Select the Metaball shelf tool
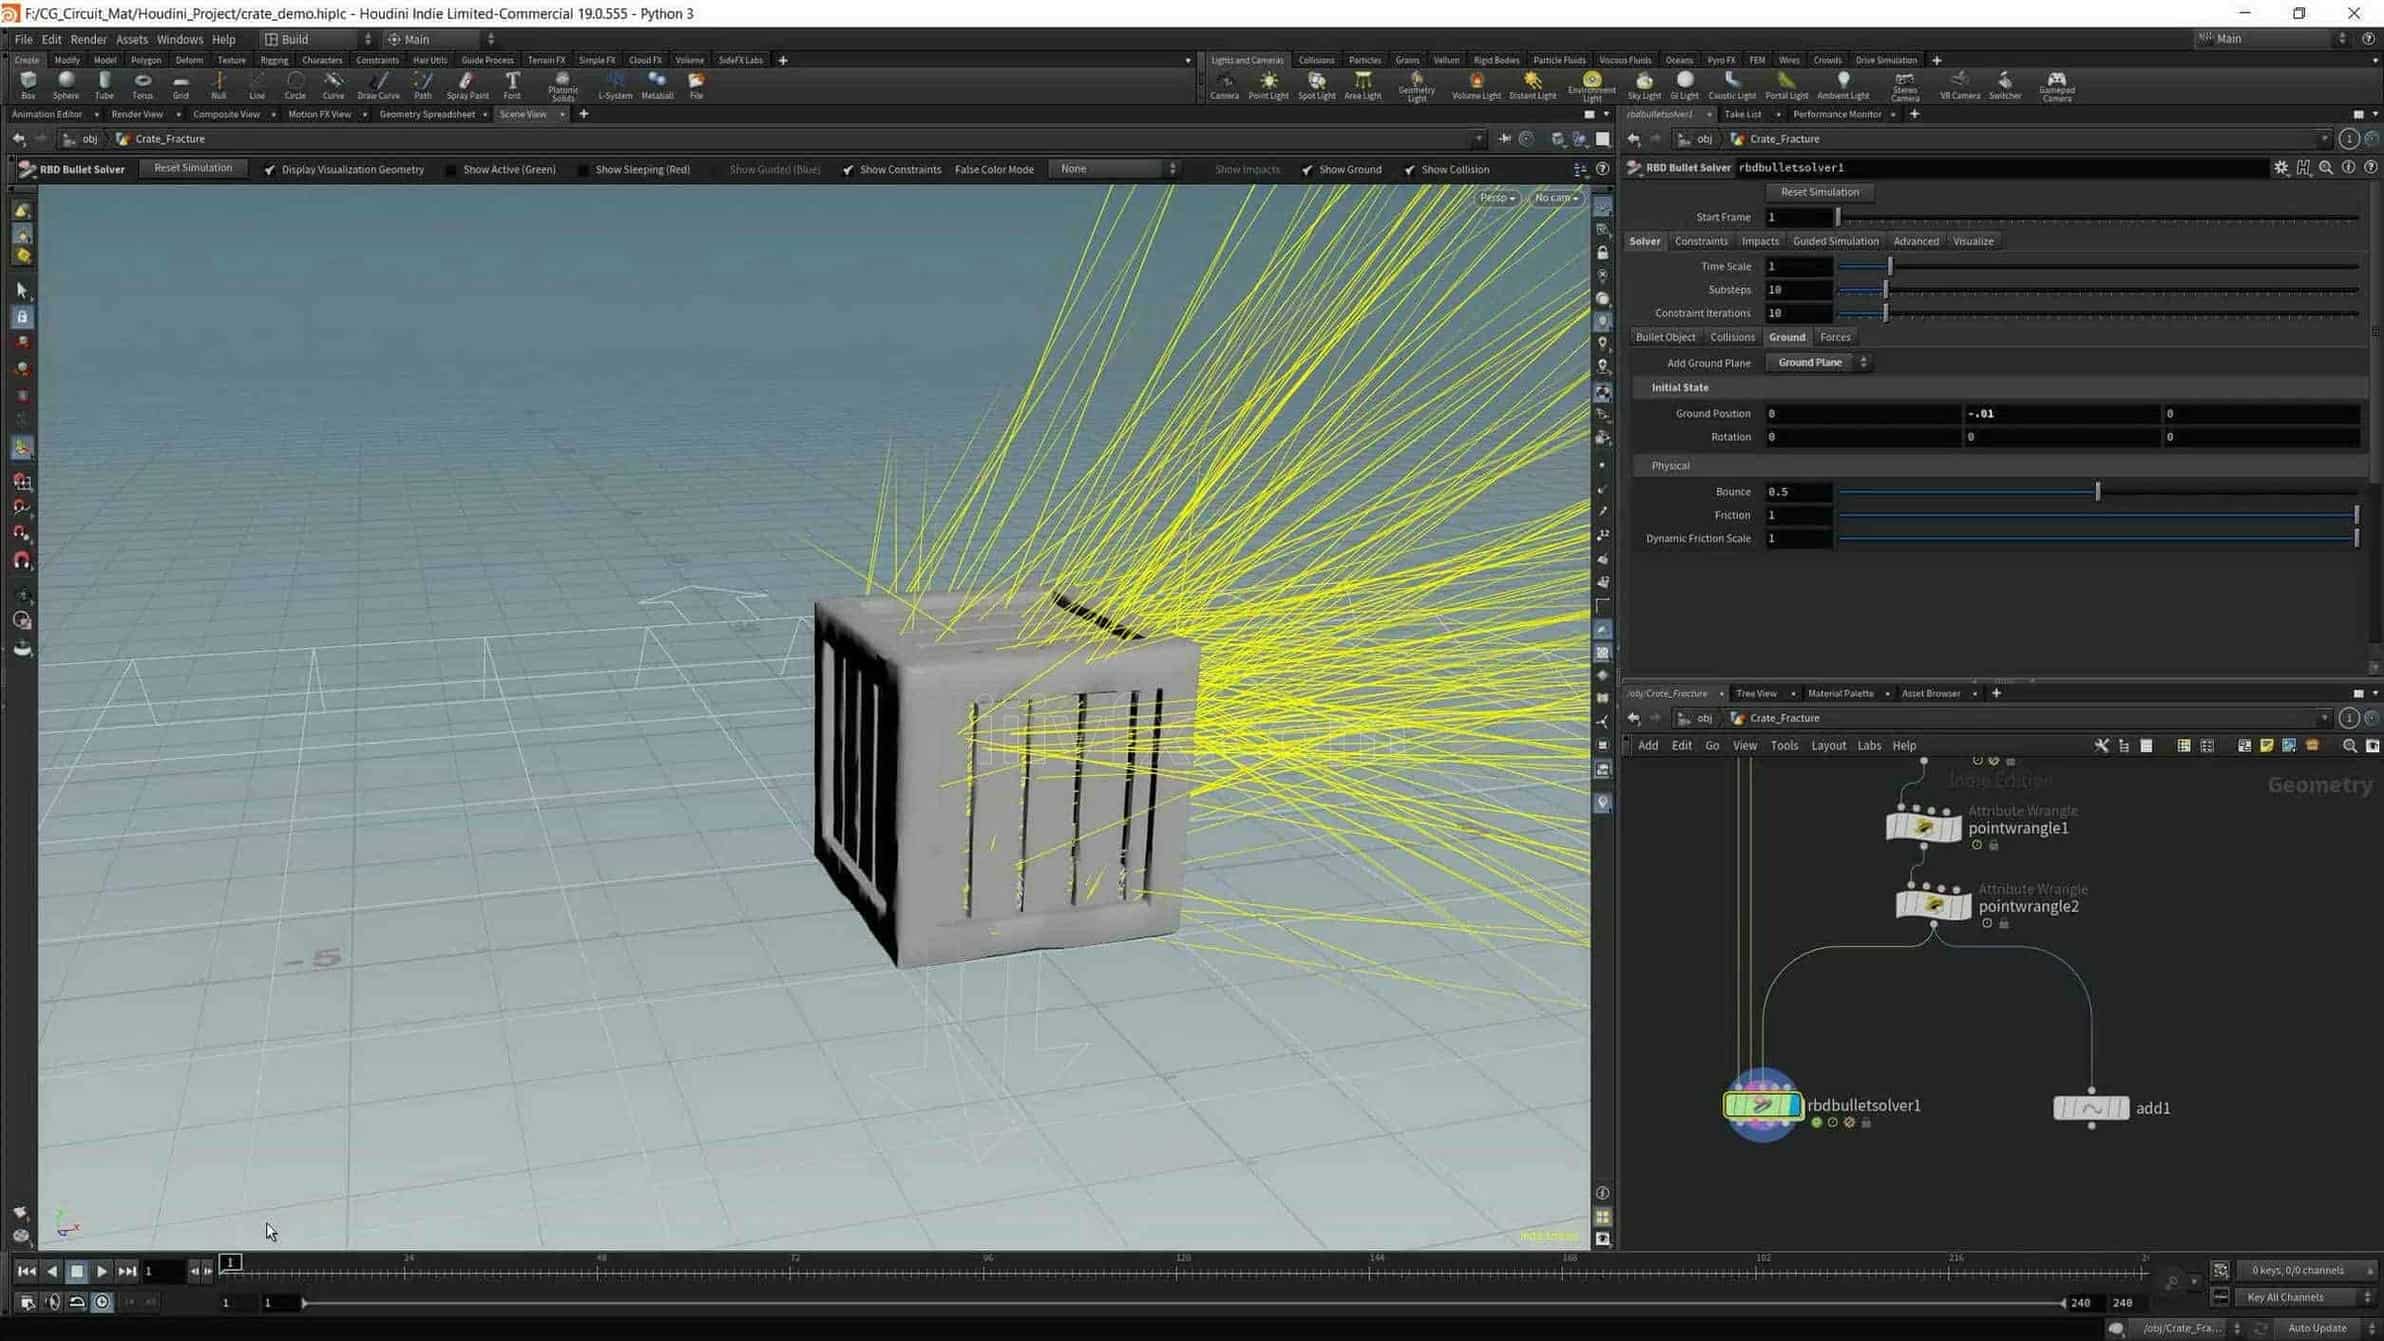The width and height of the screenshot is (2384, 1341). click(657, 84)
